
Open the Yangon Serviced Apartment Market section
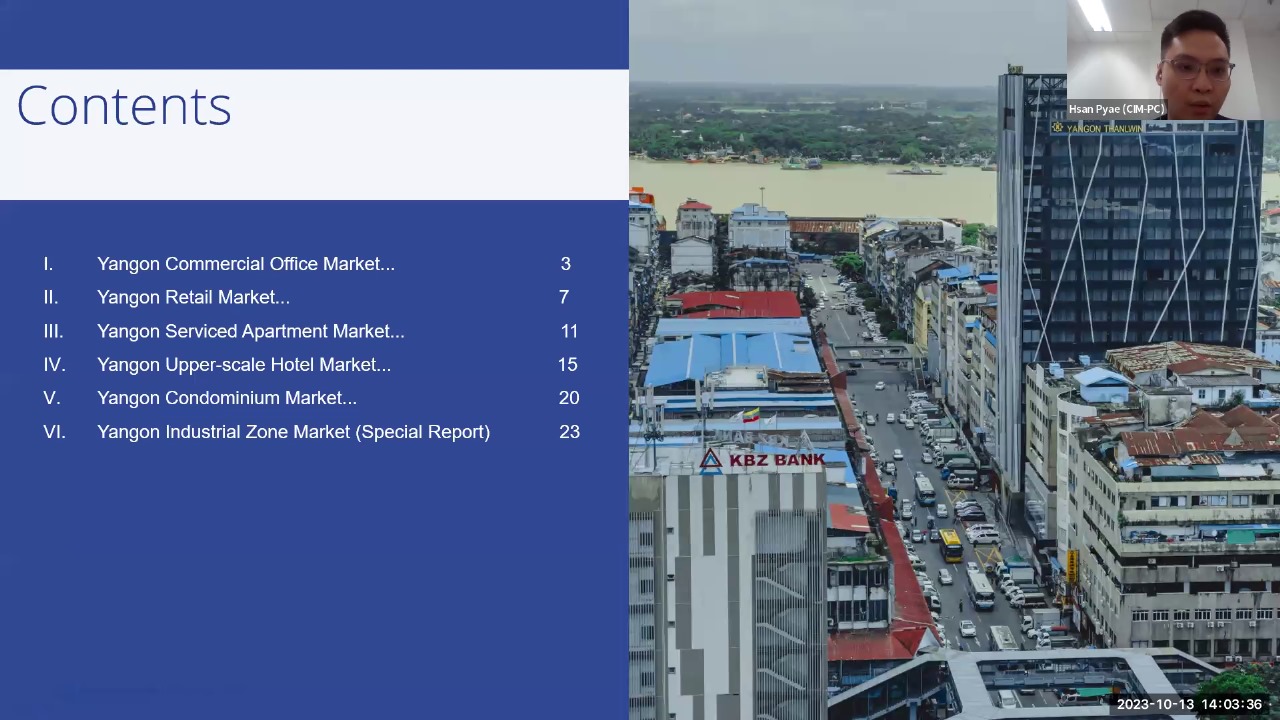click(x=250, y=331)
